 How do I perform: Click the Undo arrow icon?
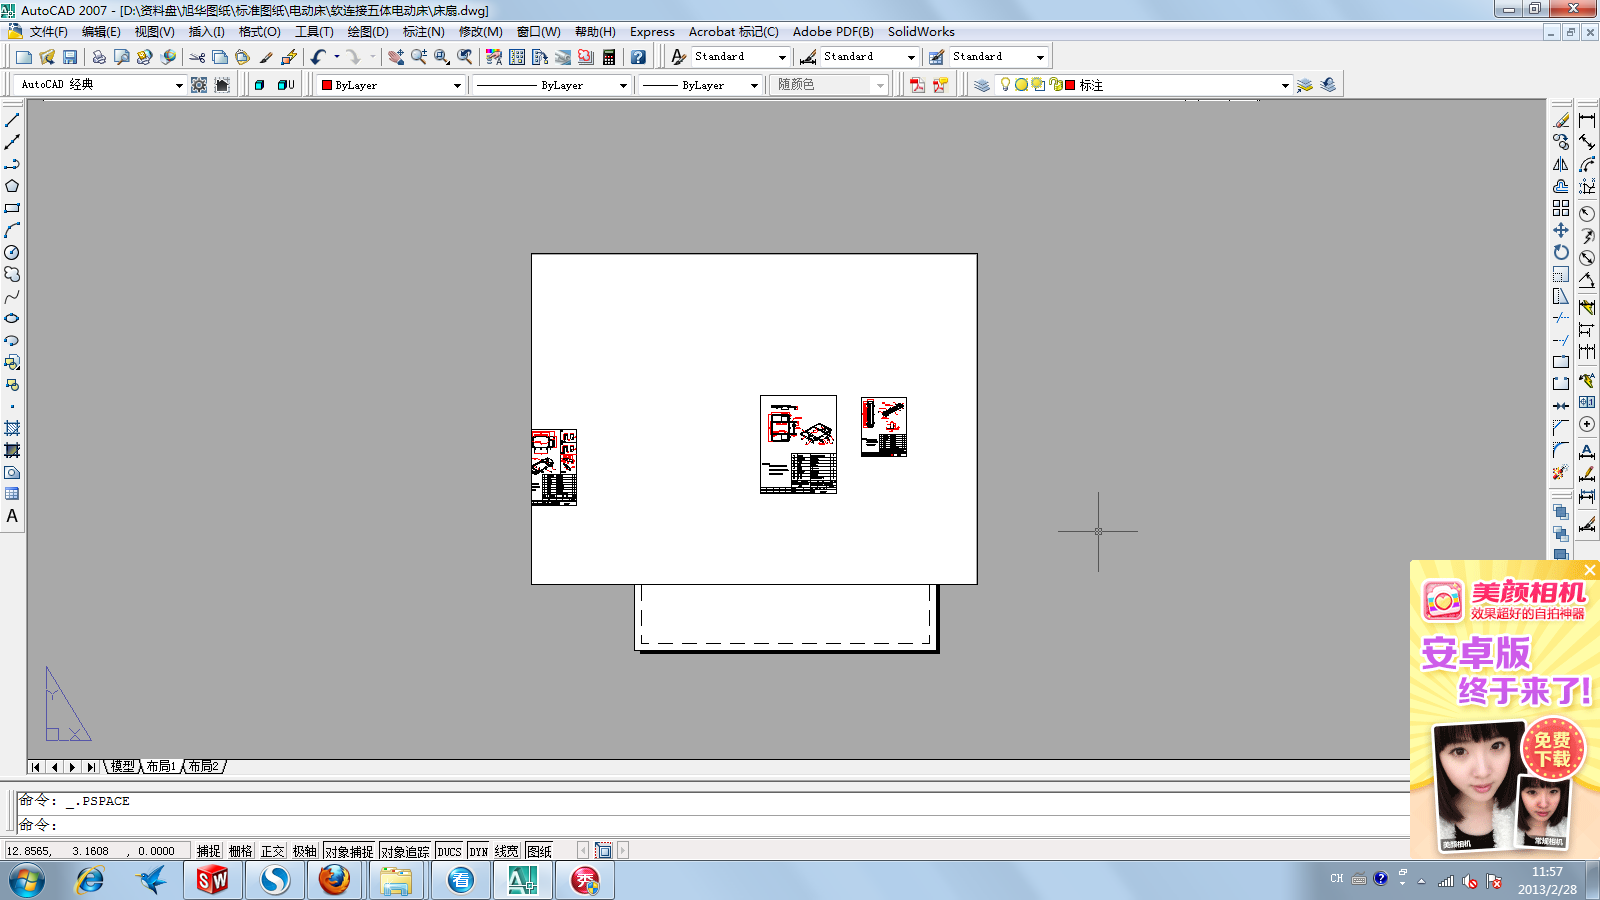coord(318,57)
